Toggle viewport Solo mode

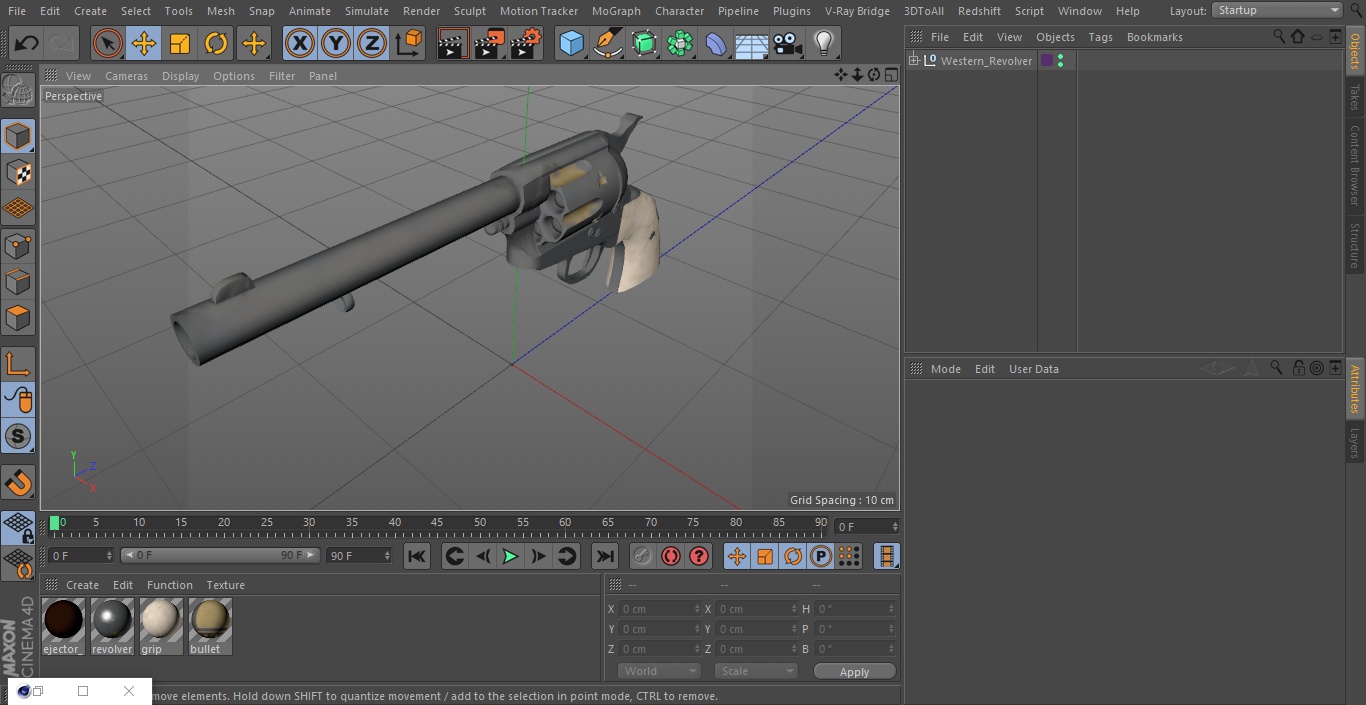pos(18,436)
